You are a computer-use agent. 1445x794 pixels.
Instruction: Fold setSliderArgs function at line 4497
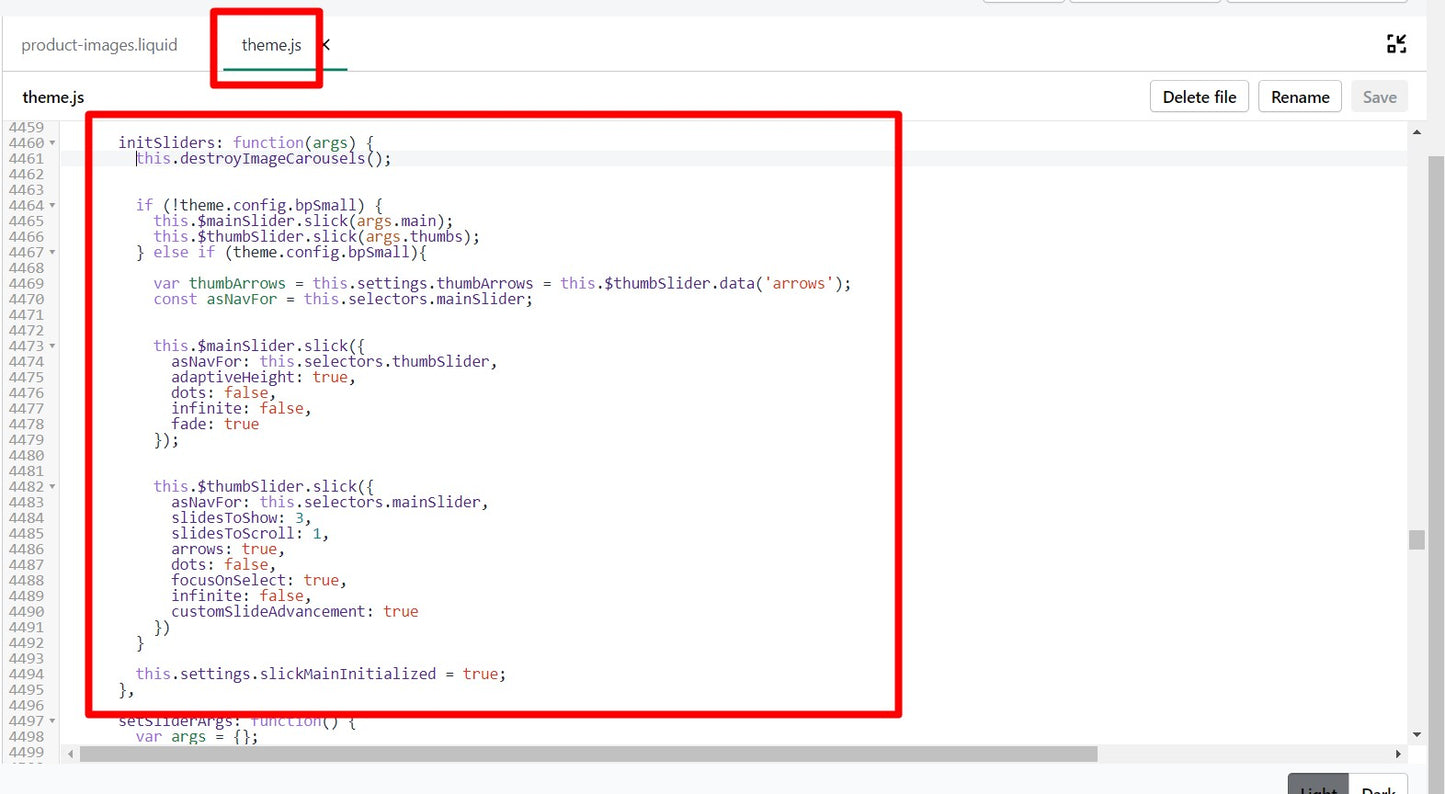click(52, 721)
